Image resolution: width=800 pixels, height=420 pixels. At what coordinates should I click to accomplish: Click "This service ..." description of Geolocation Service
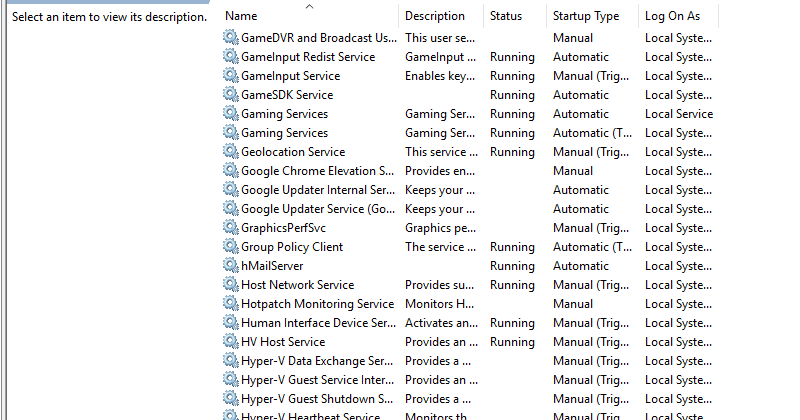tap(441, 152)
